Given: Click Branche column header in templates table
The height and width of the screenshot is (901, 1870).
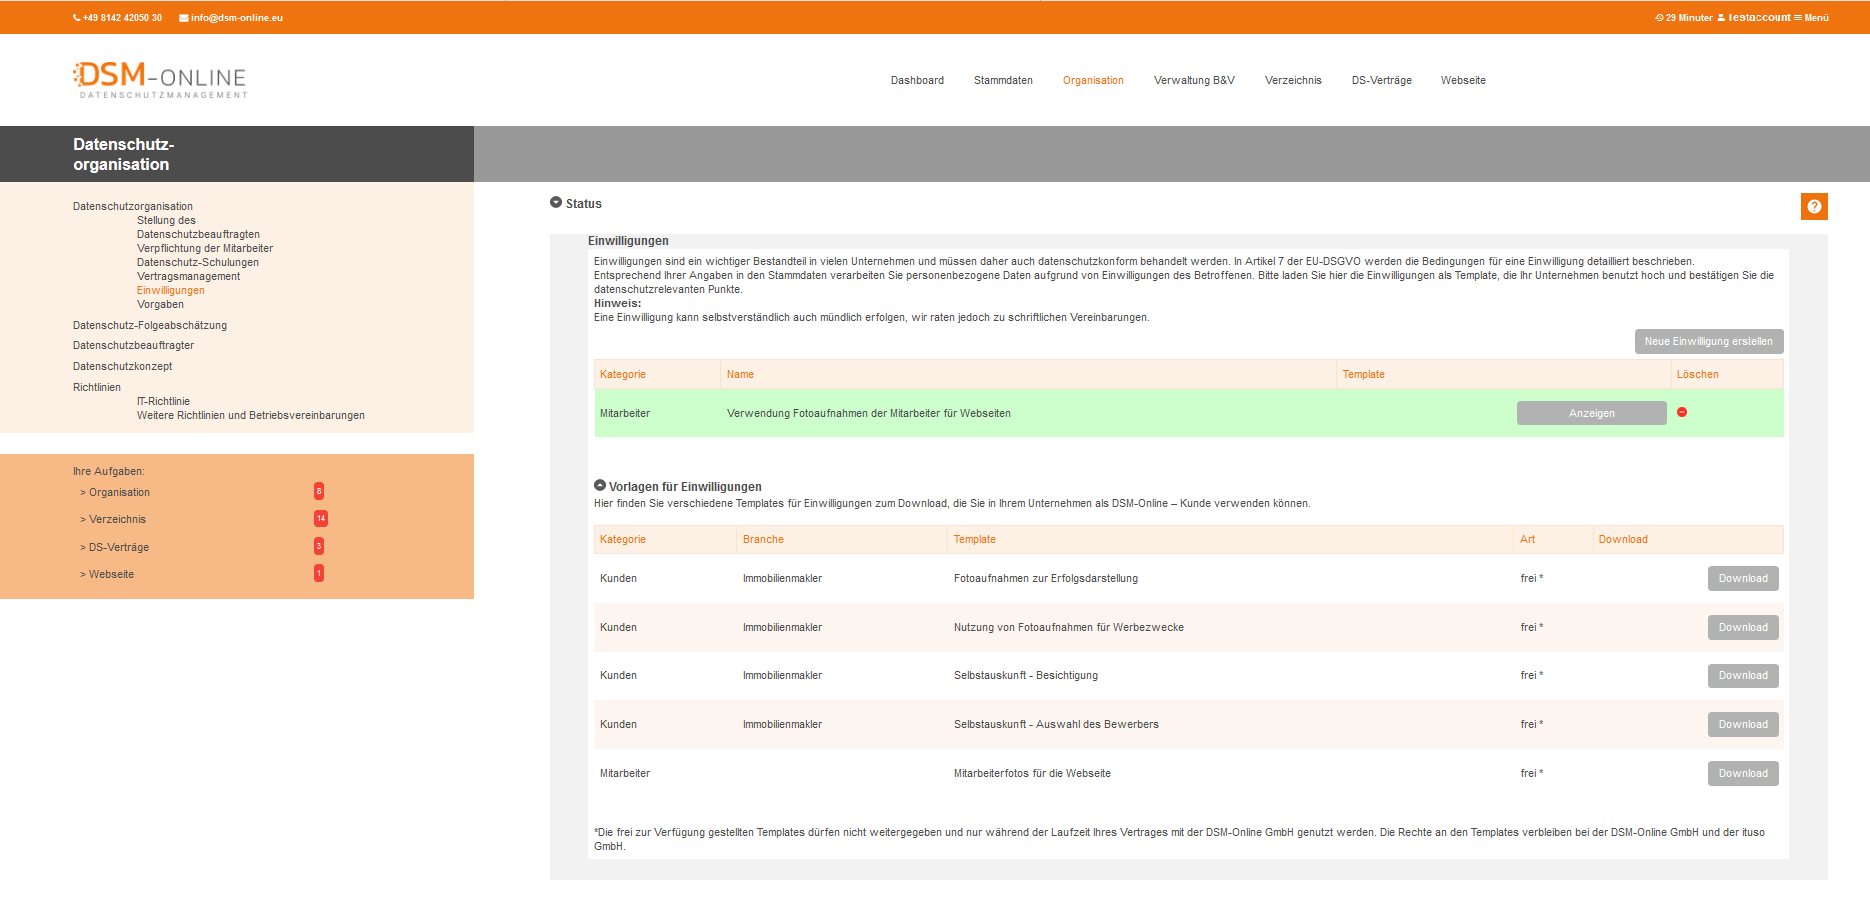Looking at the screenshot, I should point(763,539).
